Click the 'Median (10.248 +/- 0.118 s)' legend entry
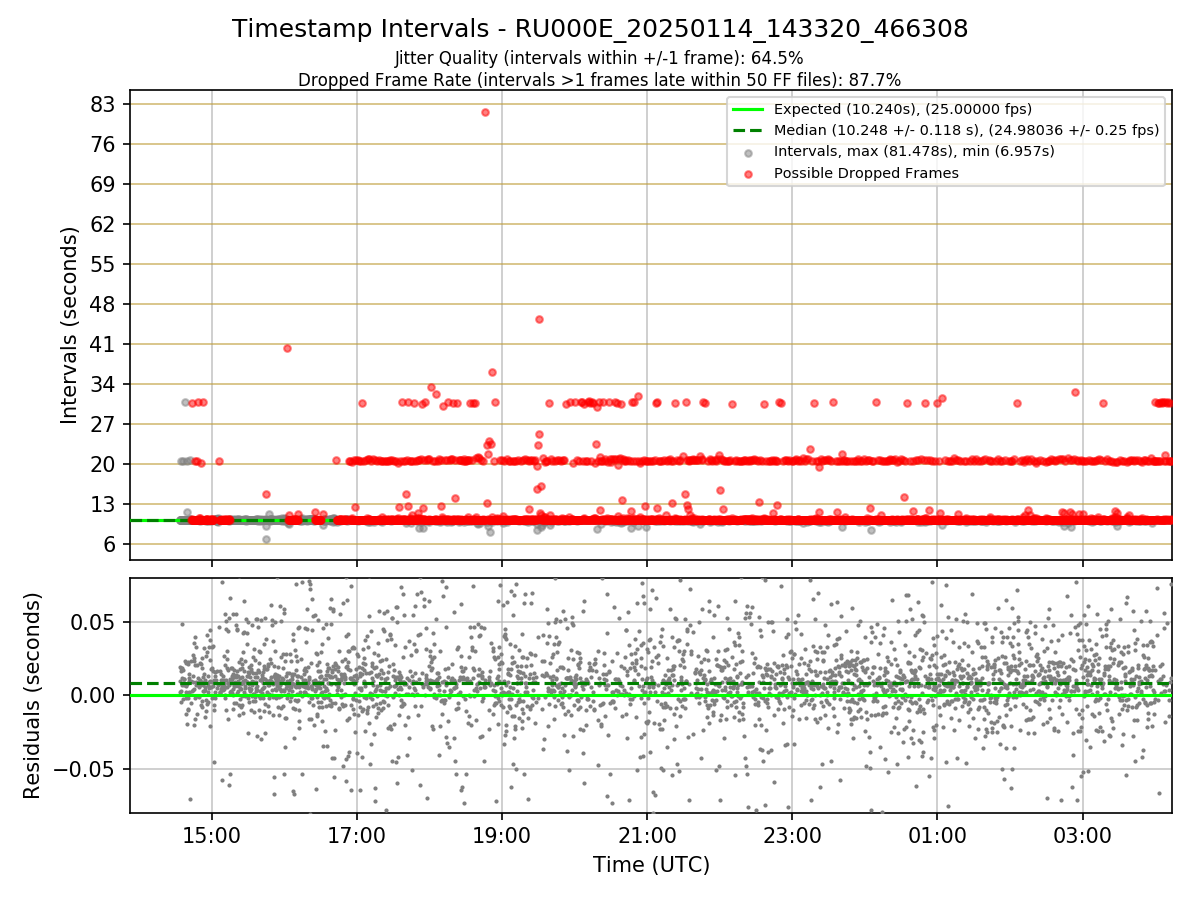 966,130
